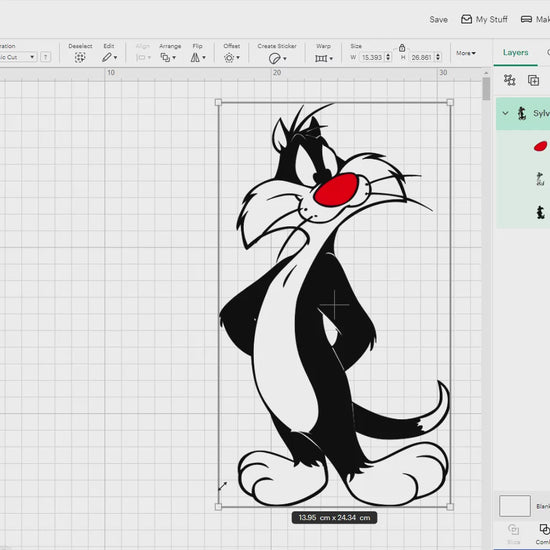Click the Create Sticker icon
This screenshot has height=550, width=550.
(x=274, y=58)
